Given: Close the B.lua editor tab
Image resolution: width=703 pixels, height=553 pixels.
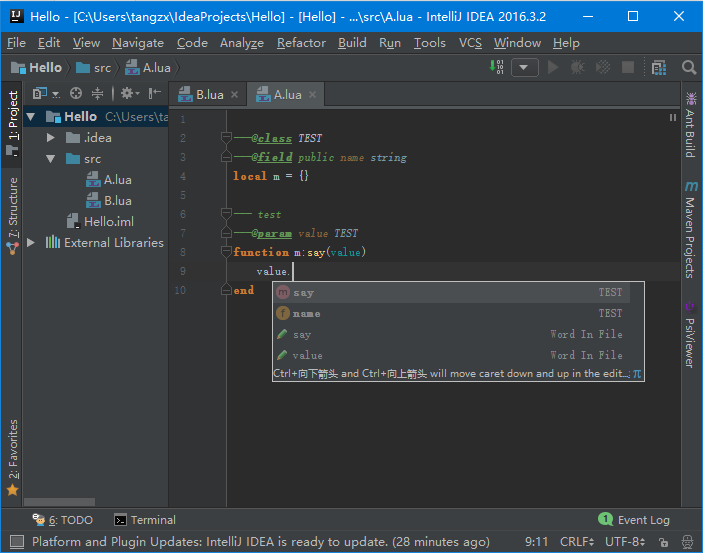Looking at the screenshot, I should [234, 94].
